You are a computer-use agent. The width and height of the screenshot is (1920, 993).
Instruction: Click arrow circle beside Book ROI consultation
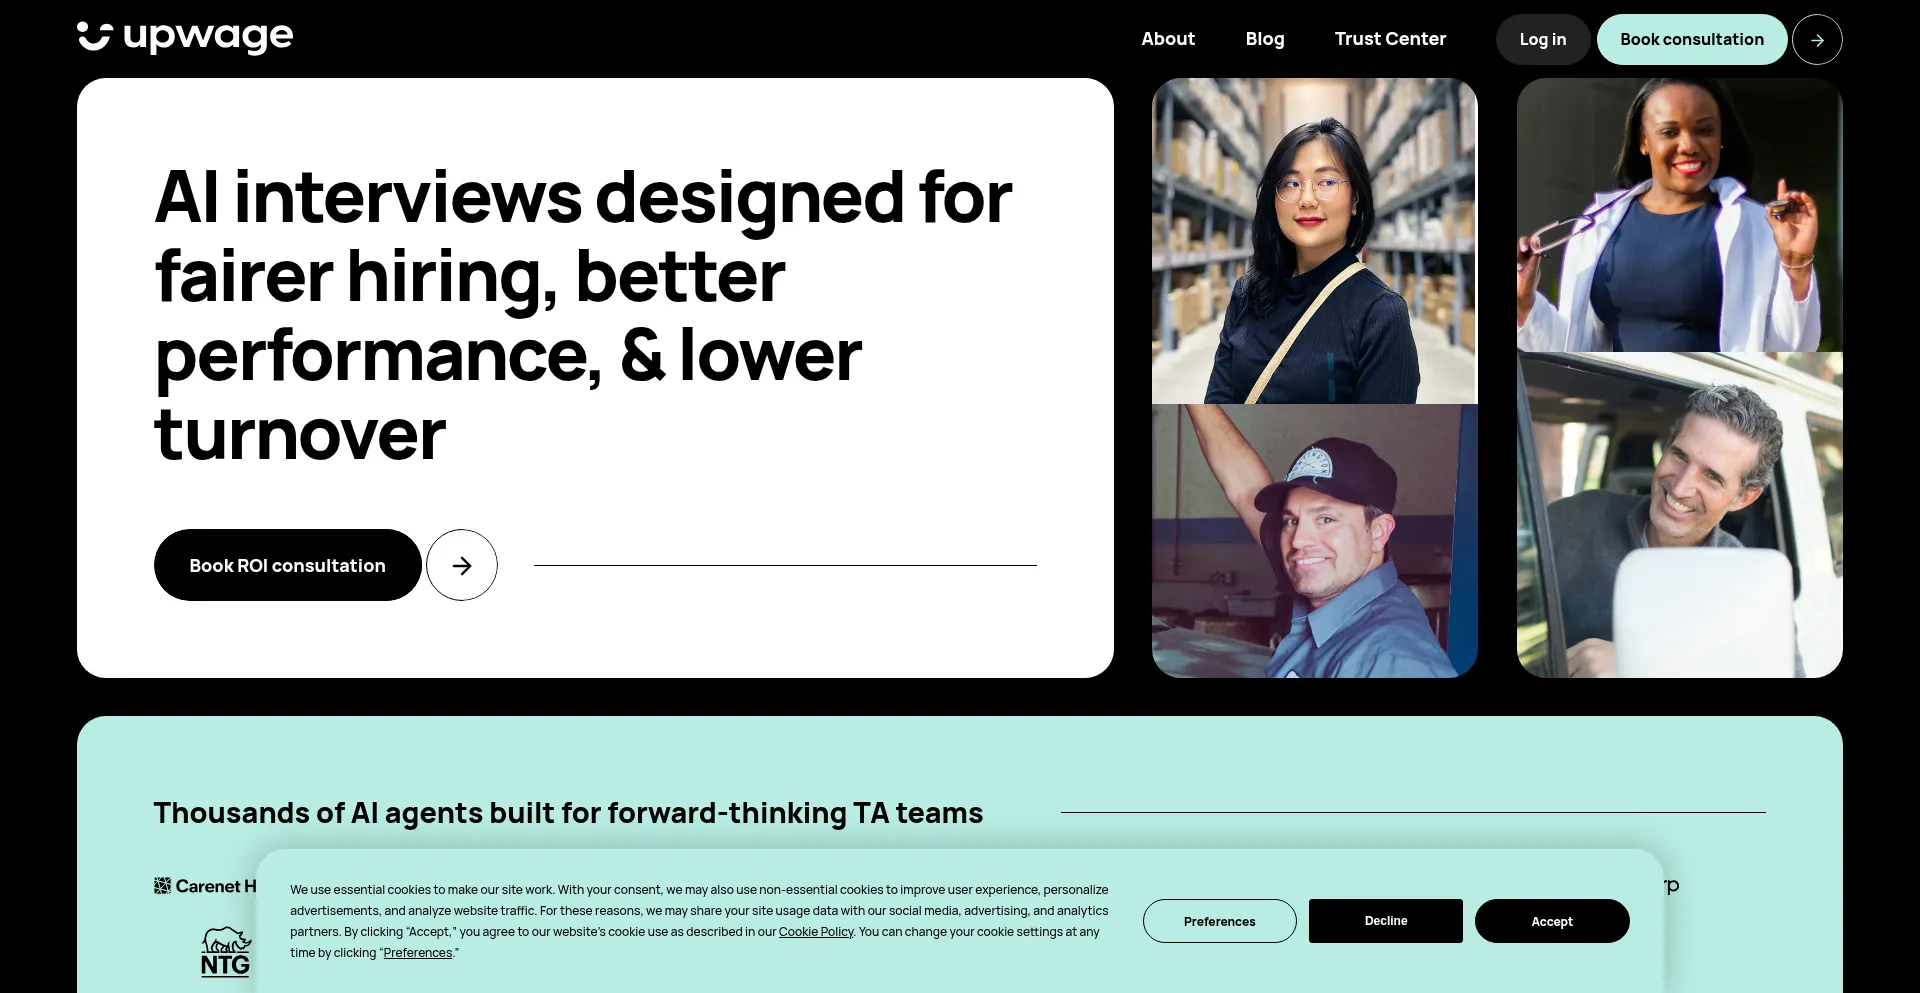pyautogui.click(x=462, y=565)
